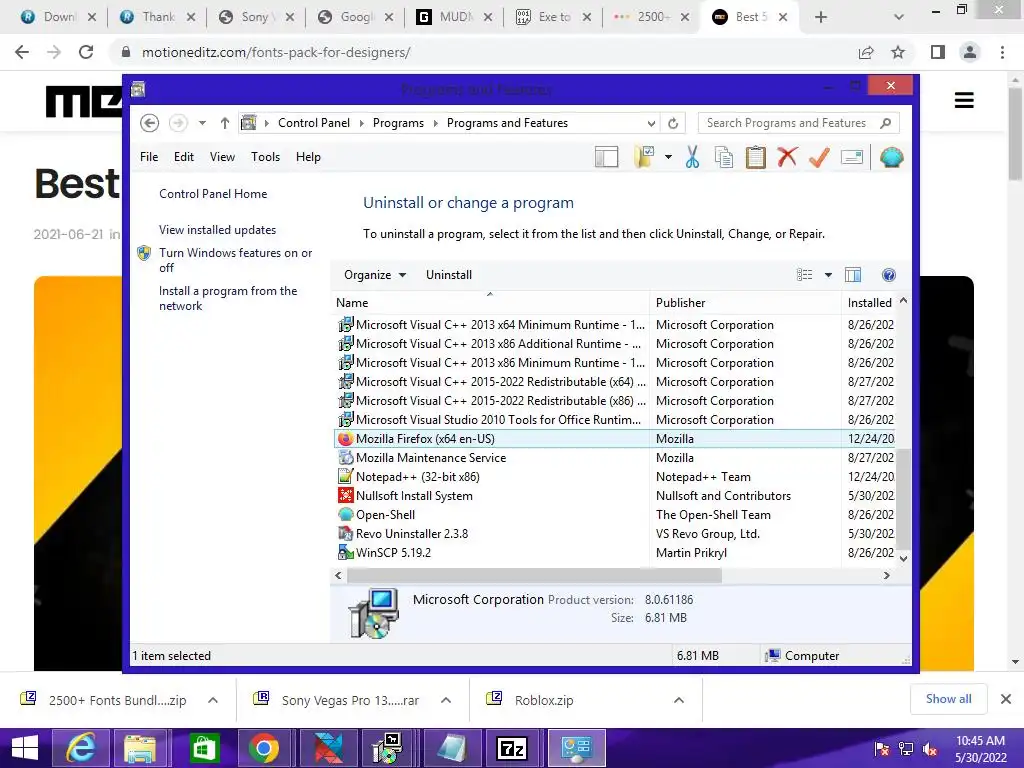Refresh the Programs and Features list

(x=673, y=123)
